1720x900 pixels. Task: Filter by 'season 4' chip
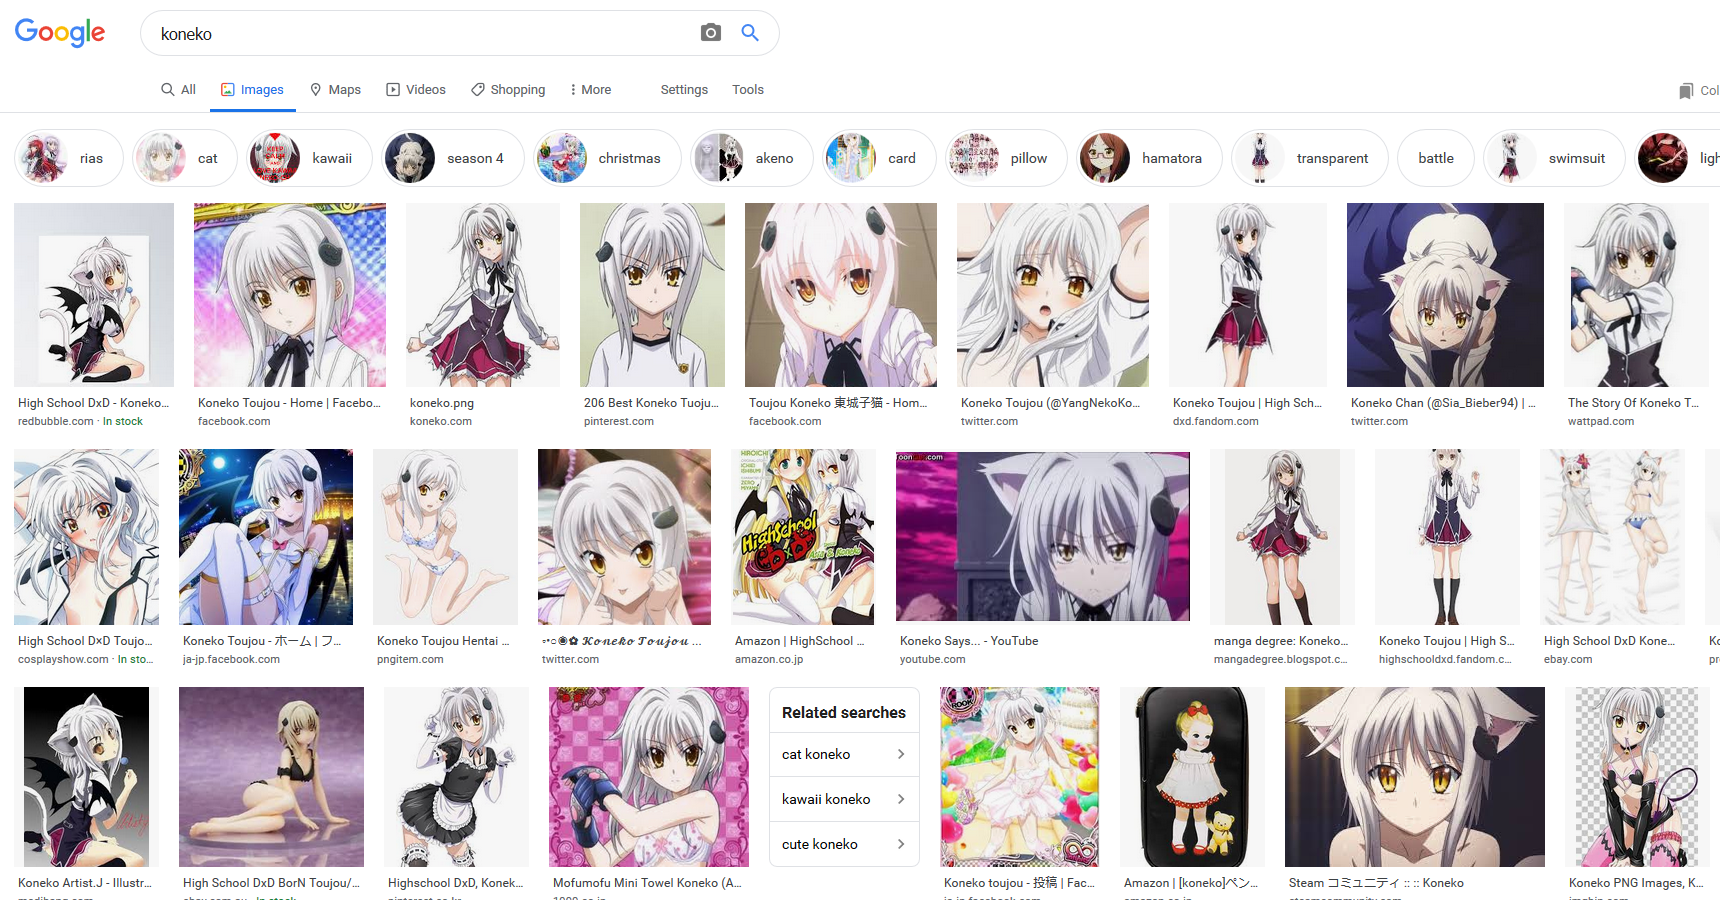(452, 158)
